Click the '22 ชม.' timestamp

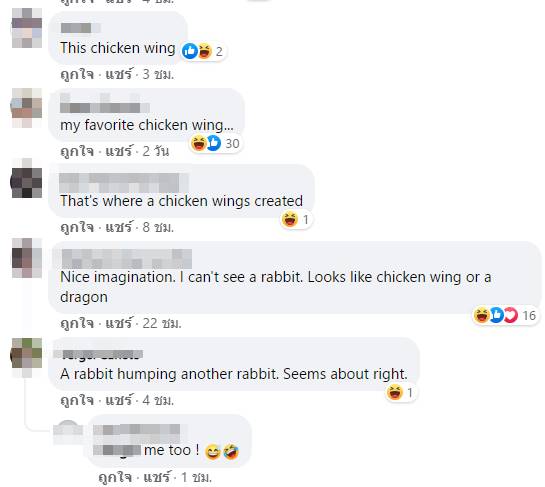162,323
